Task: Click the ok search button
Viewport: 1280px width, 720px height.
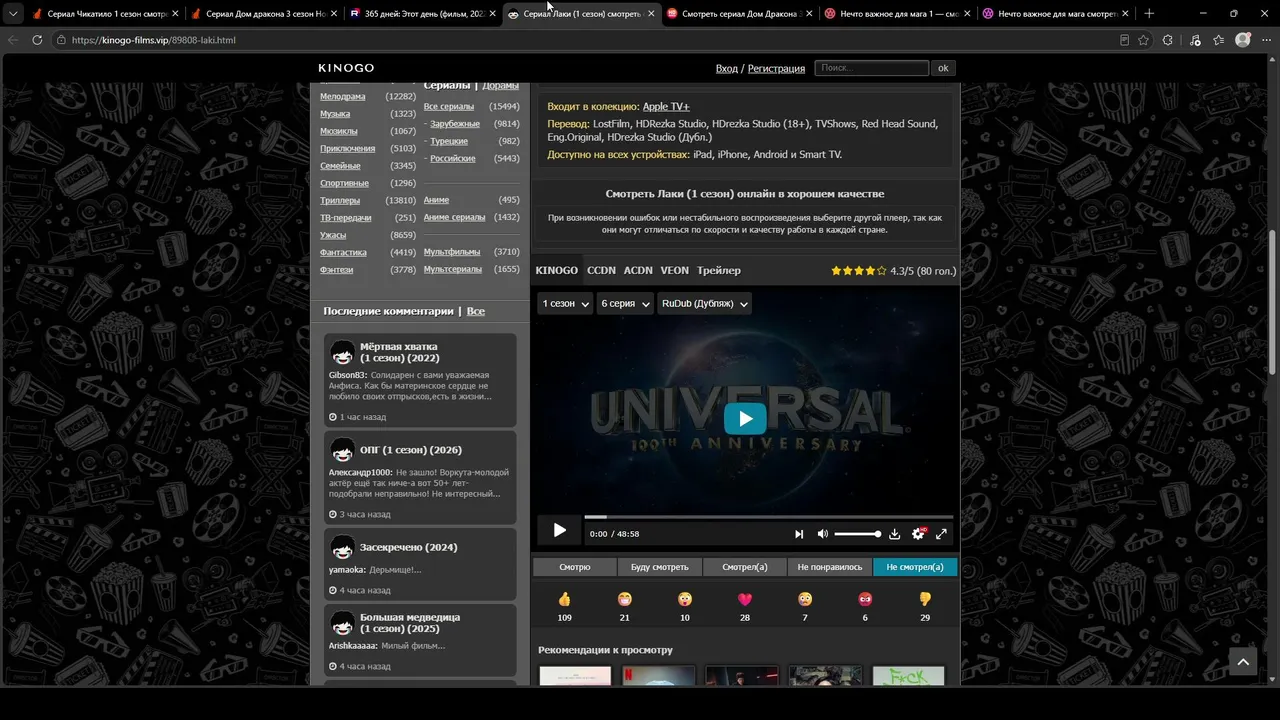Action: (943, 68)
